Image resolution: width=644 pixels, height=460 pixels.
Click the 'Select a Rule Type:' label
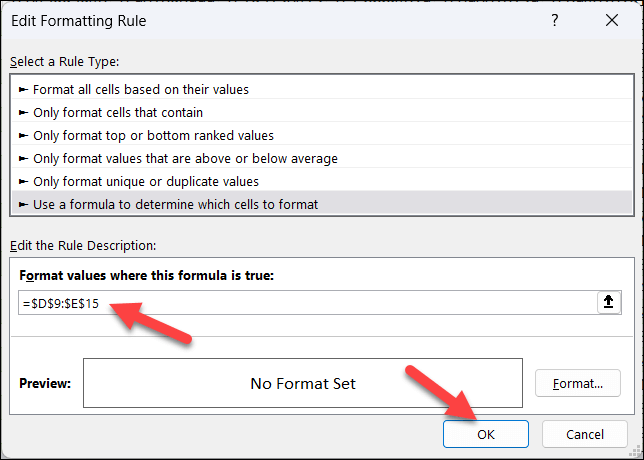[x=64, y=62]
